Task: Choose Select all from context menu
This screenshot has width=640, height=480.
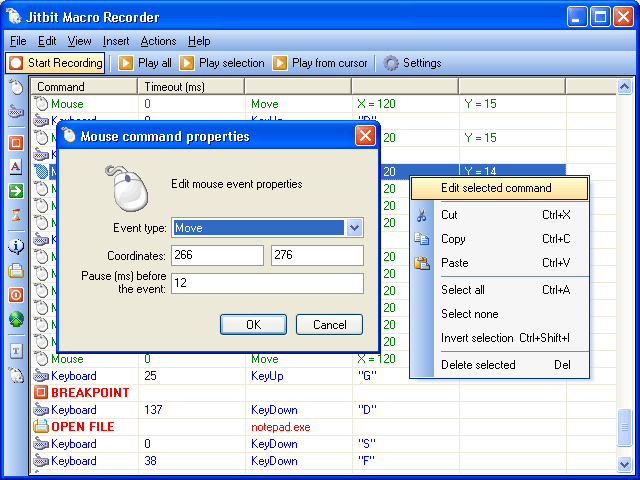Action: point(500,290)
